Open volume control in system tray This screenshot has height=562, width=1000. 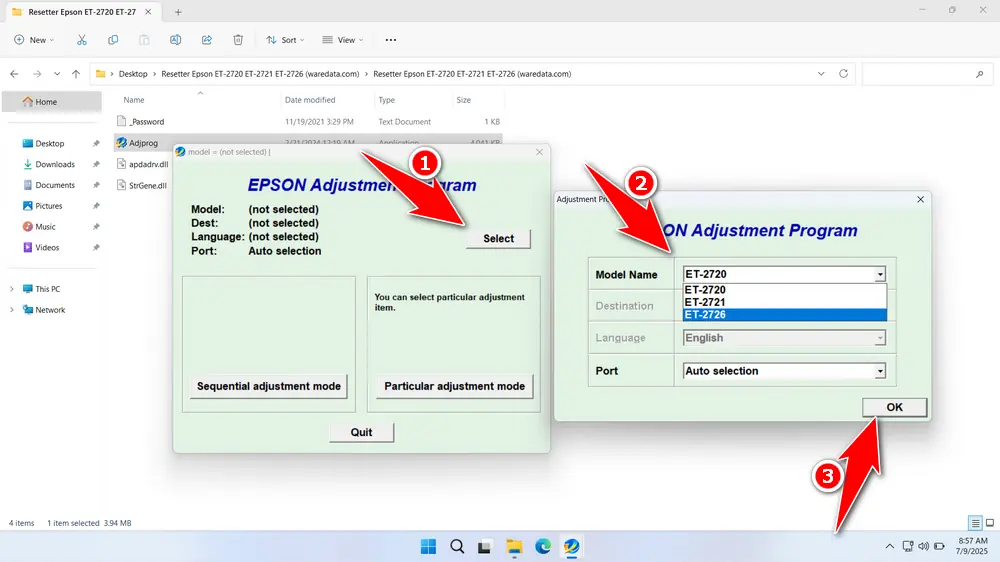coord(923,546)
